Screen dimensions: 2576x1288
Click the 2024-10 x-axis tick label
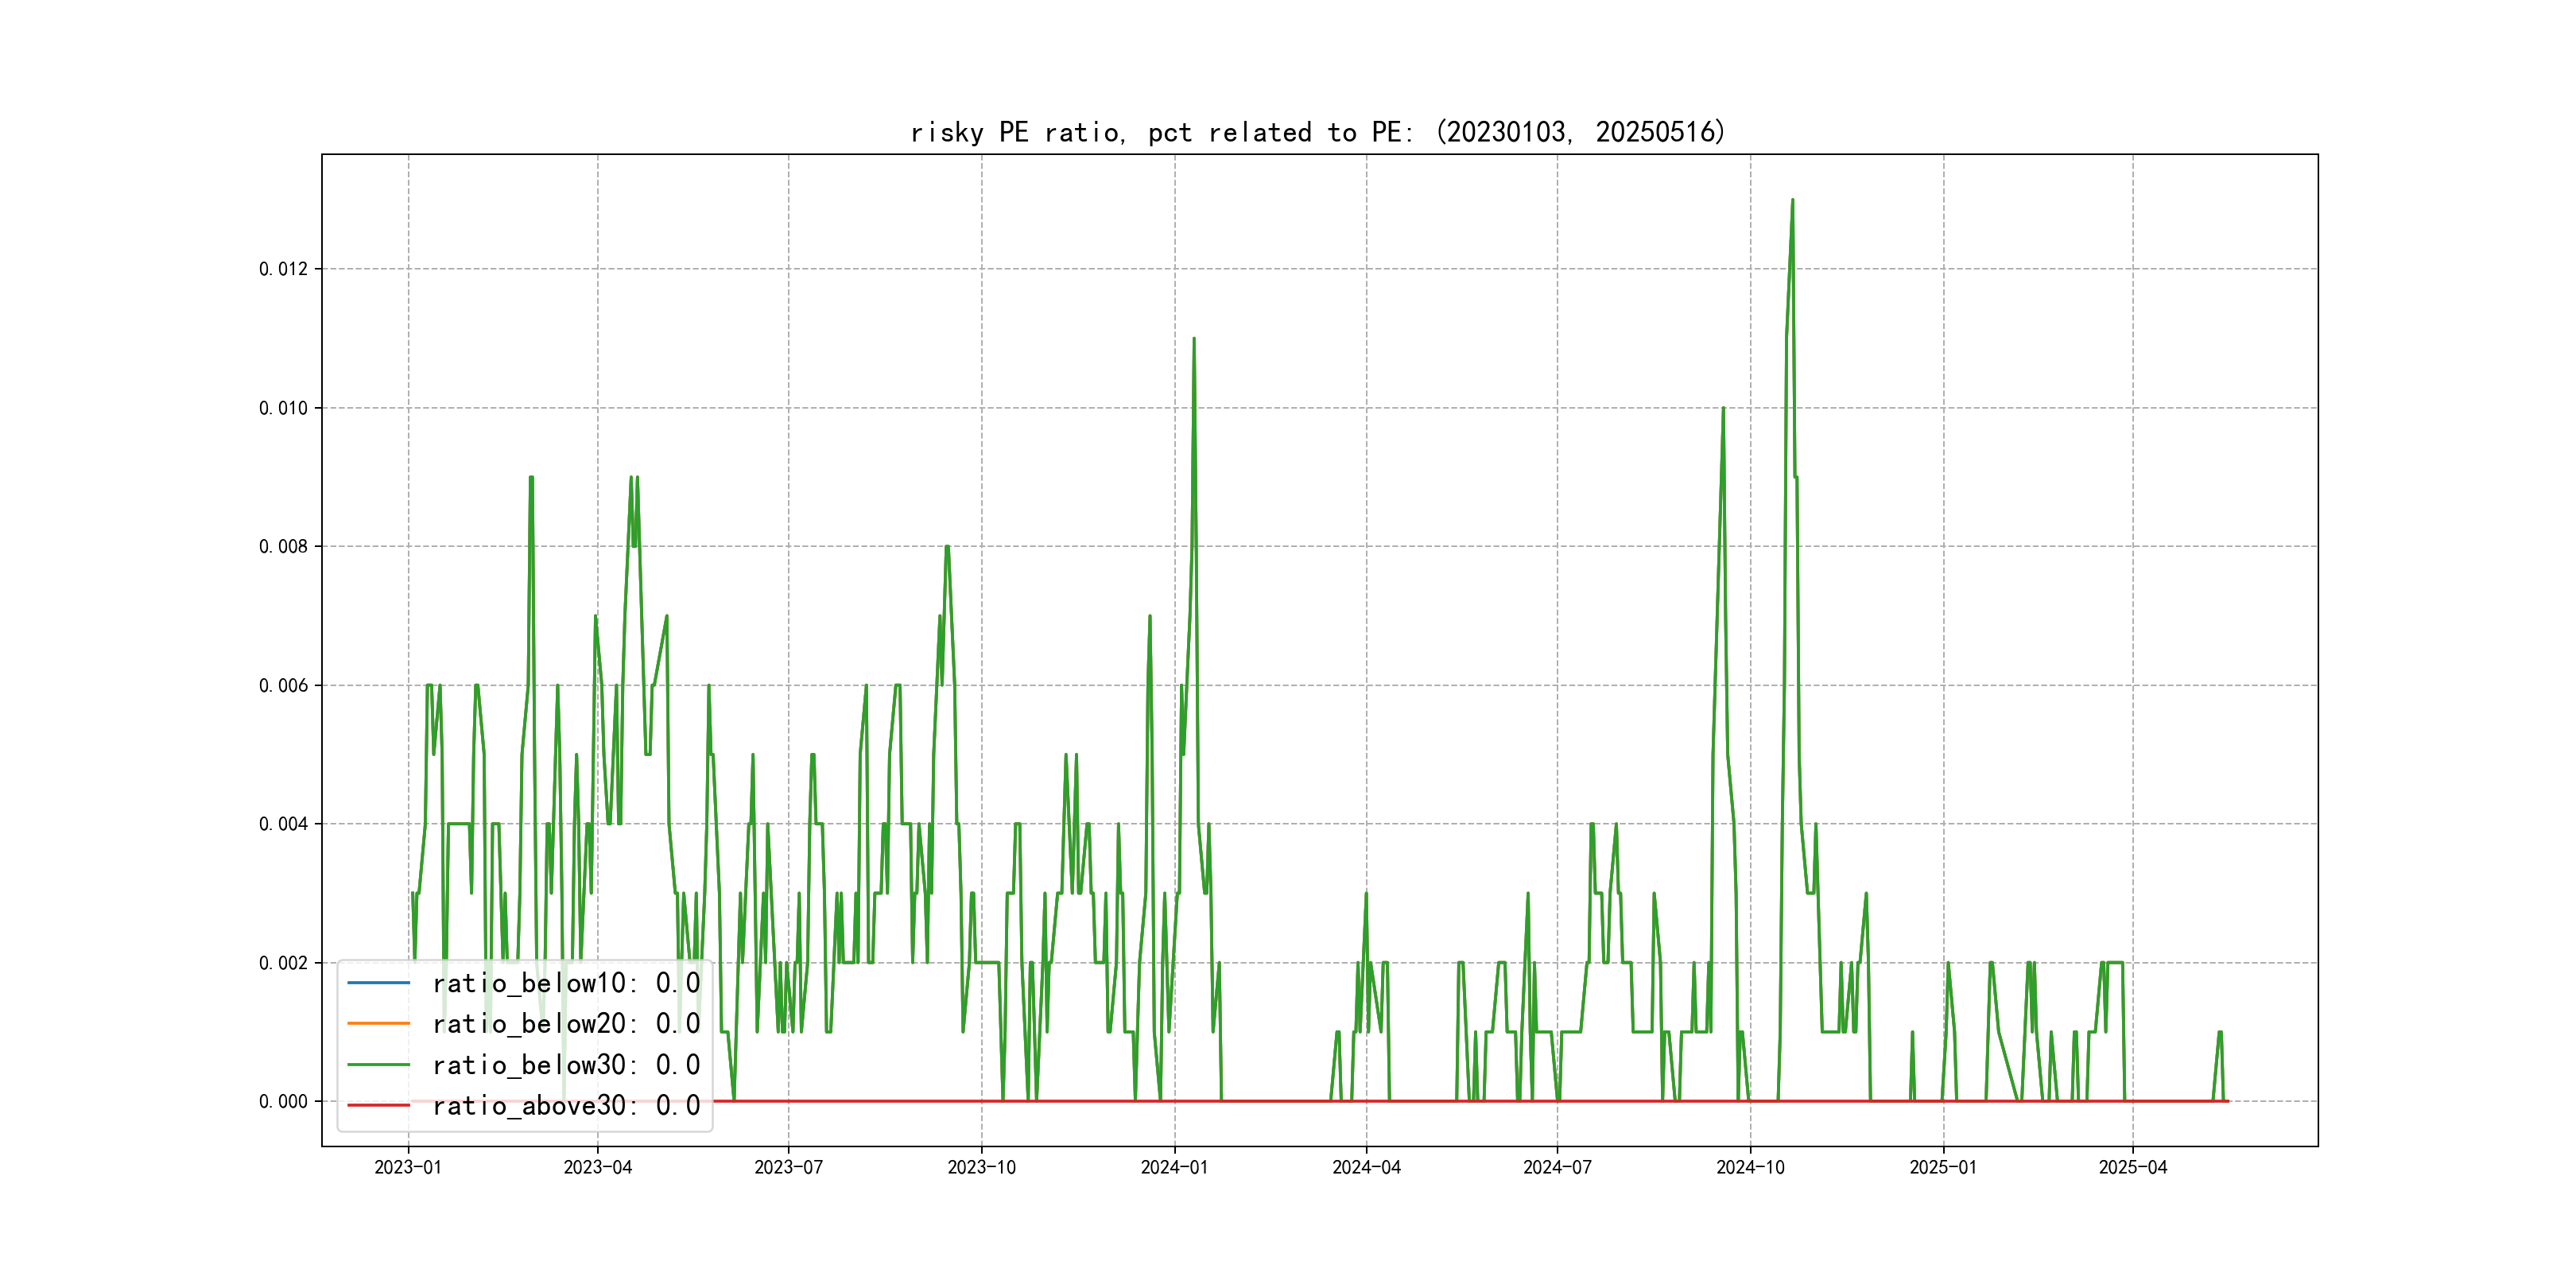click(1750, 1167)
